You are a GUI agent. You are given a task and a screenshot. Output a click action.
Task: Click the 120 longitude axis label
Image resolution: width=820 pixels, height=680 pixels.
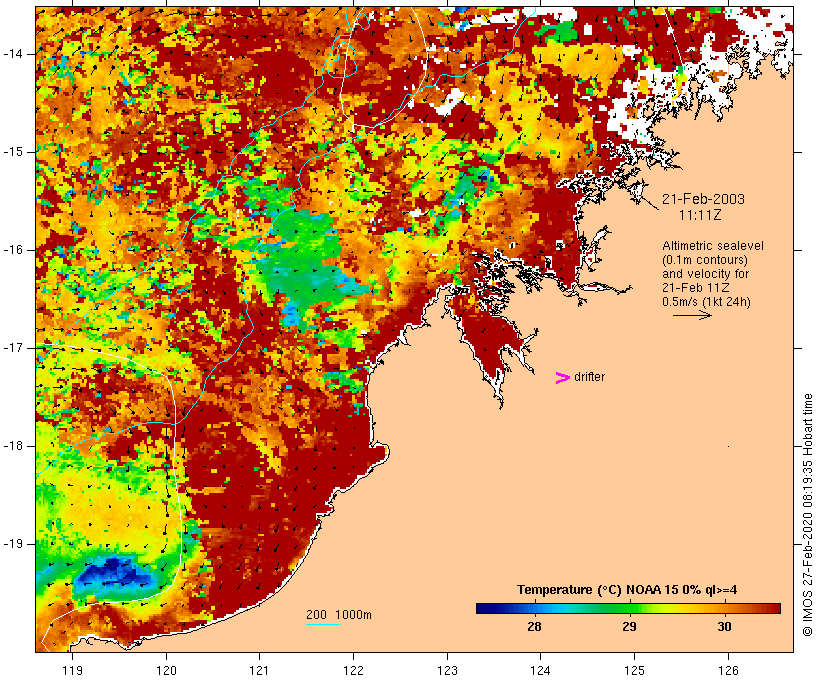[166, 670]
